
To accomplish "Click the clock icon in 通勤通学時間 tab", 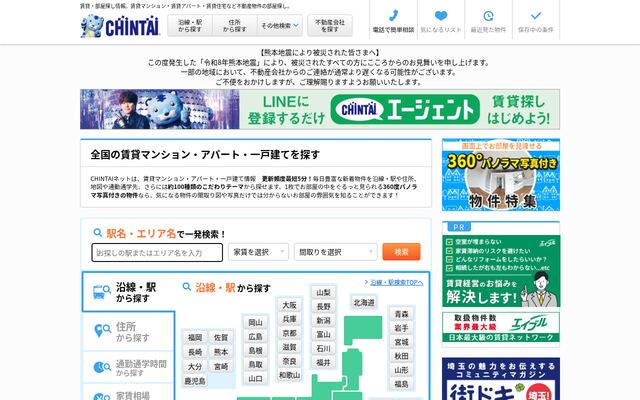I will [x=102, y=367].
